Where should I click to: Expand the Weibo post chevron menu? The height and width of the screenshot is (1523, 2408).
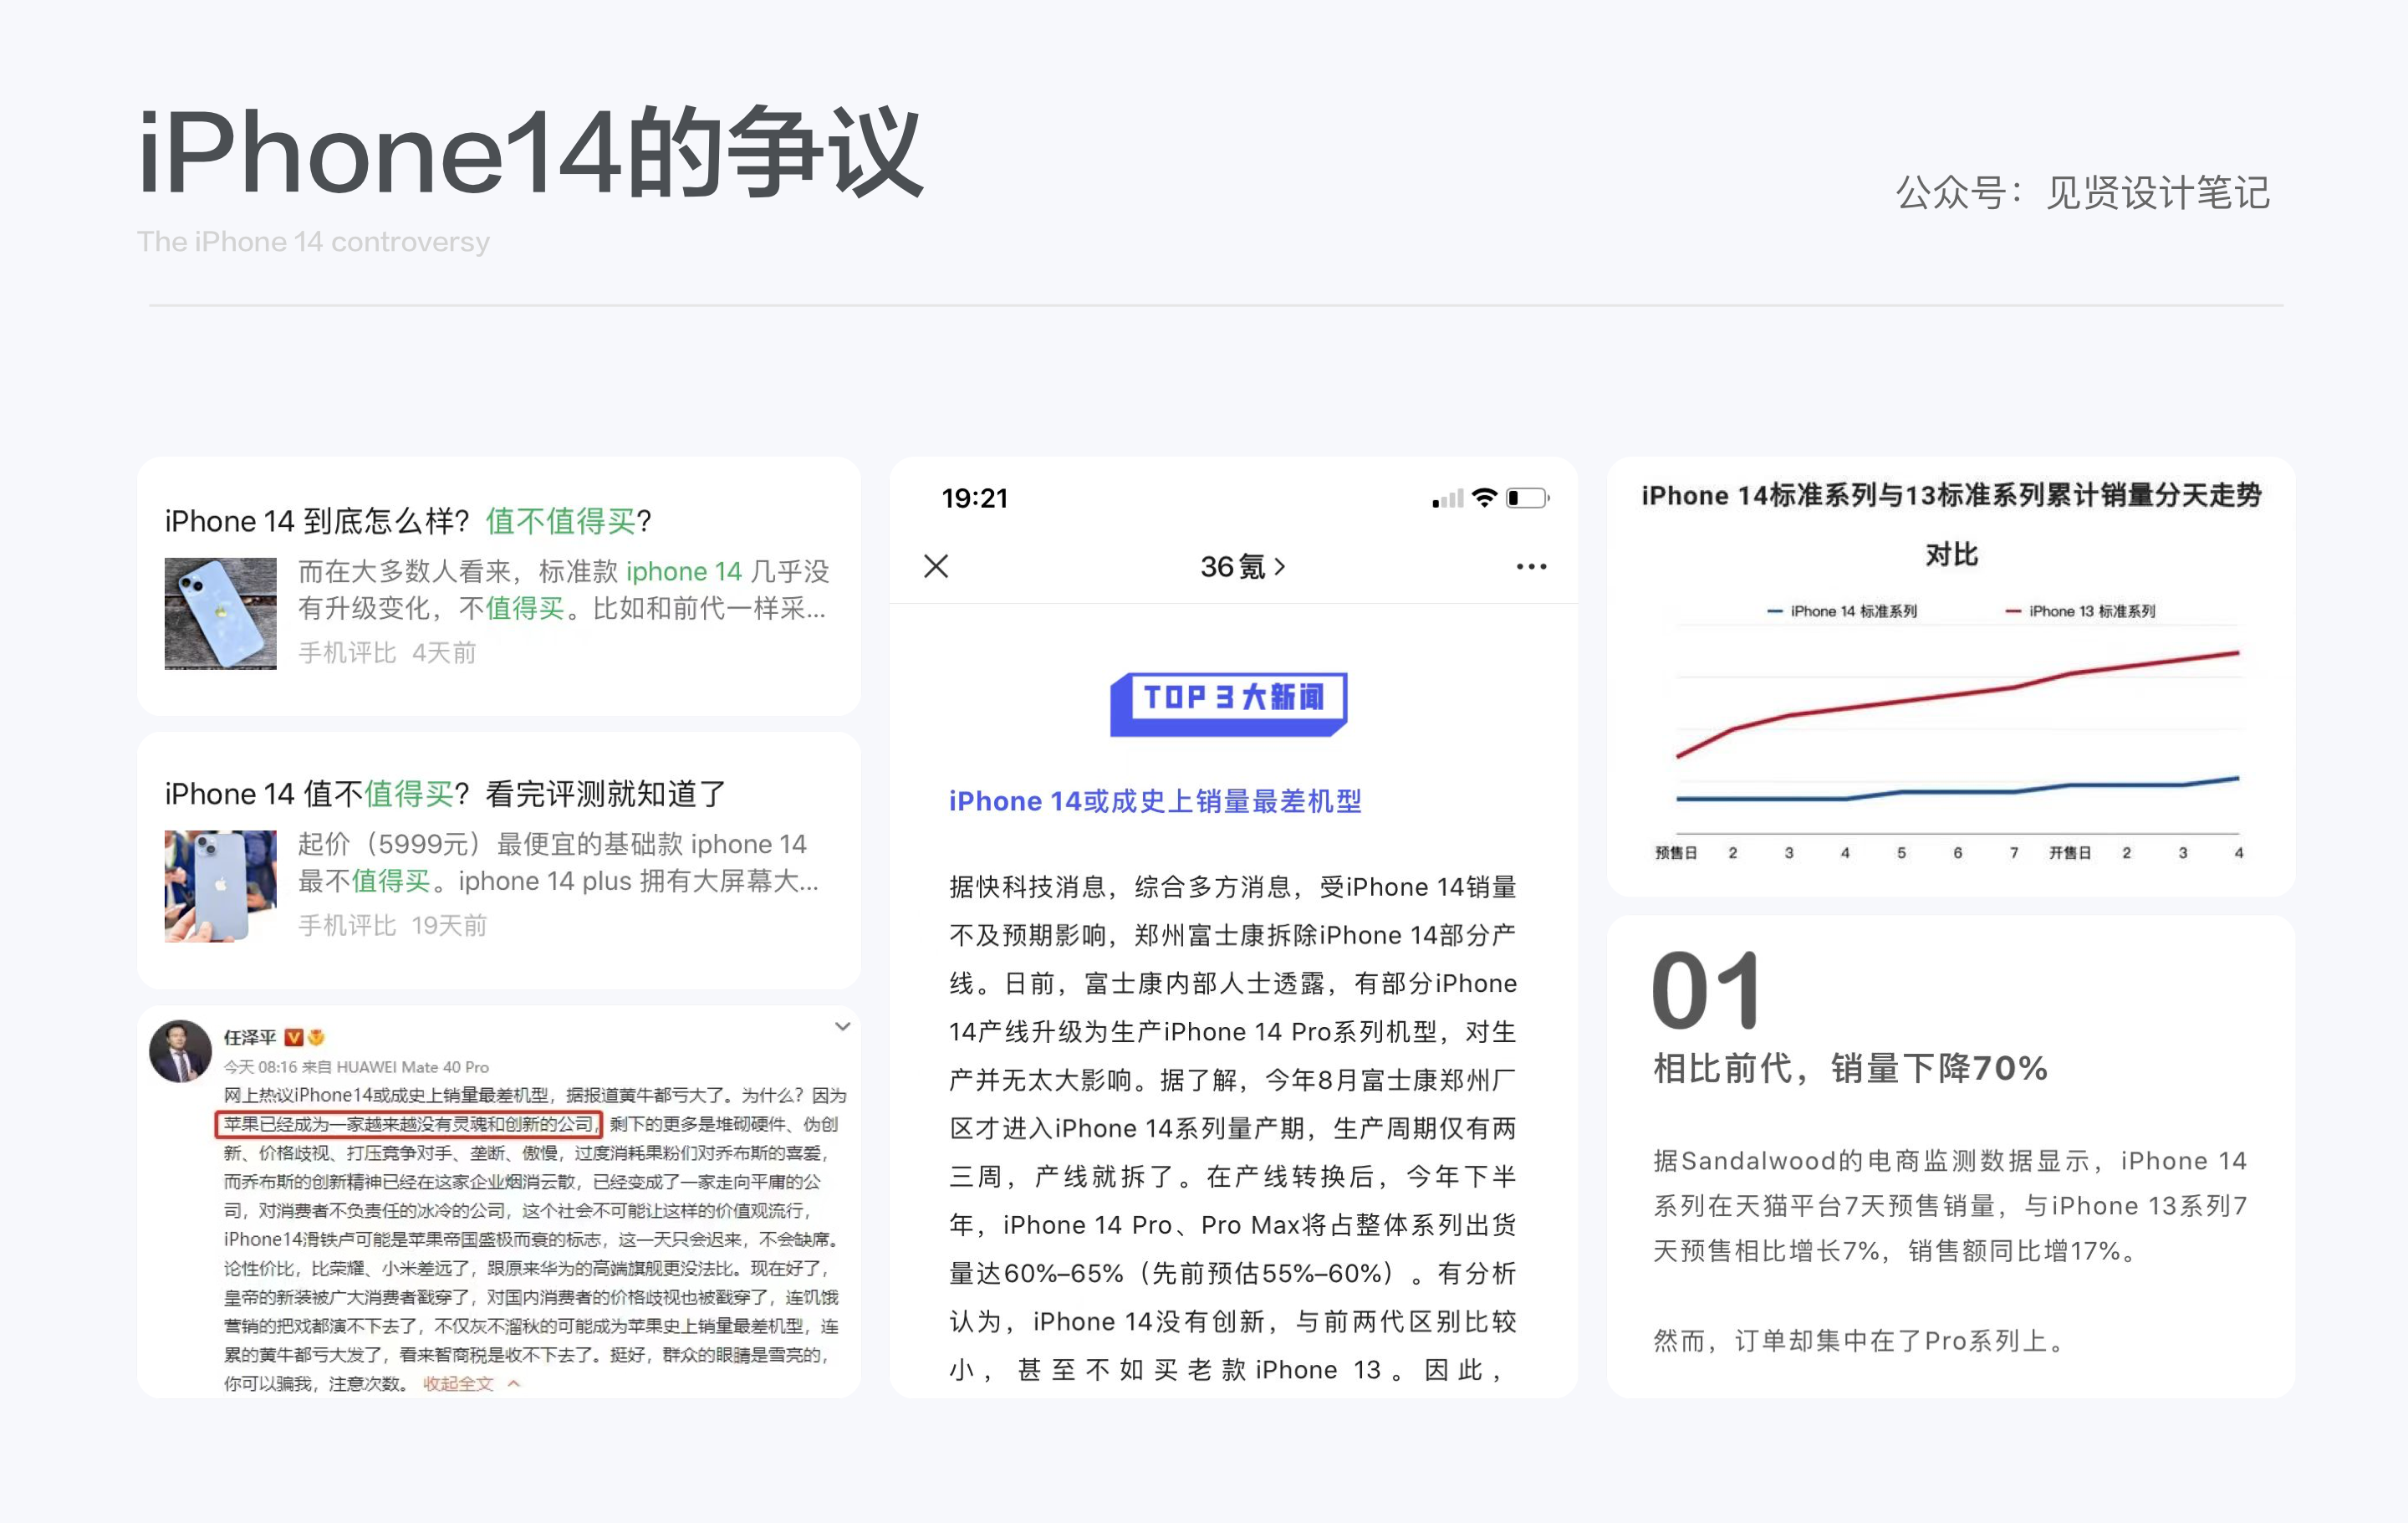[842, 1027]
